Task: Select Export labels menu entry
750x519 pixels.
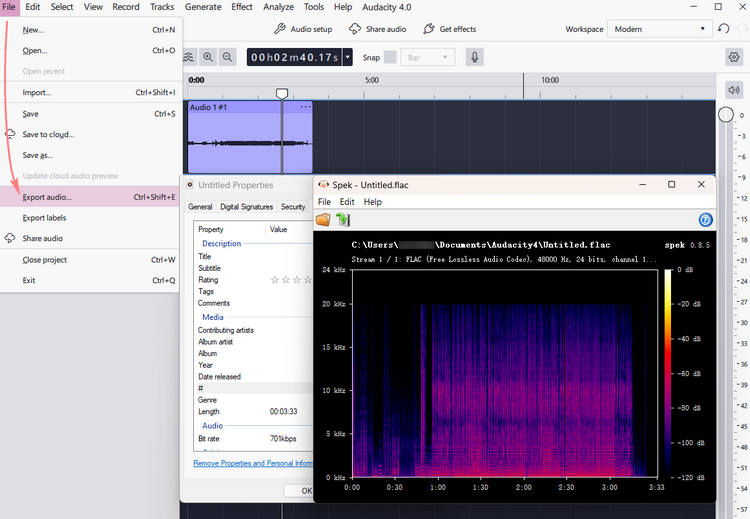Action: (x=91, y=218)
